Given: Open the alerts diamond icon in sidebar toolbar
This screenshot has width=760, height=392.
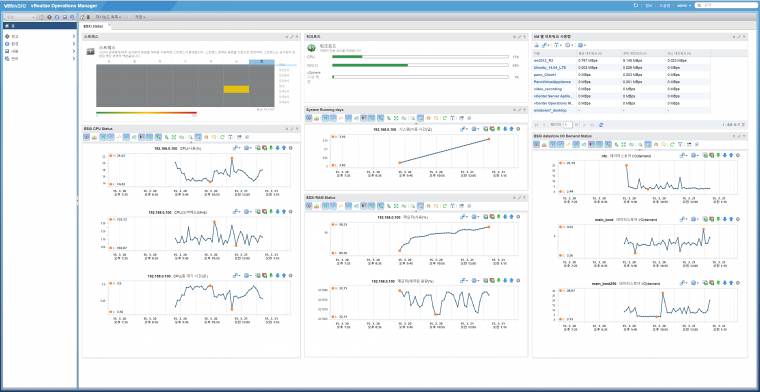Looking at the screenshot, I should (x=49, y=17).
